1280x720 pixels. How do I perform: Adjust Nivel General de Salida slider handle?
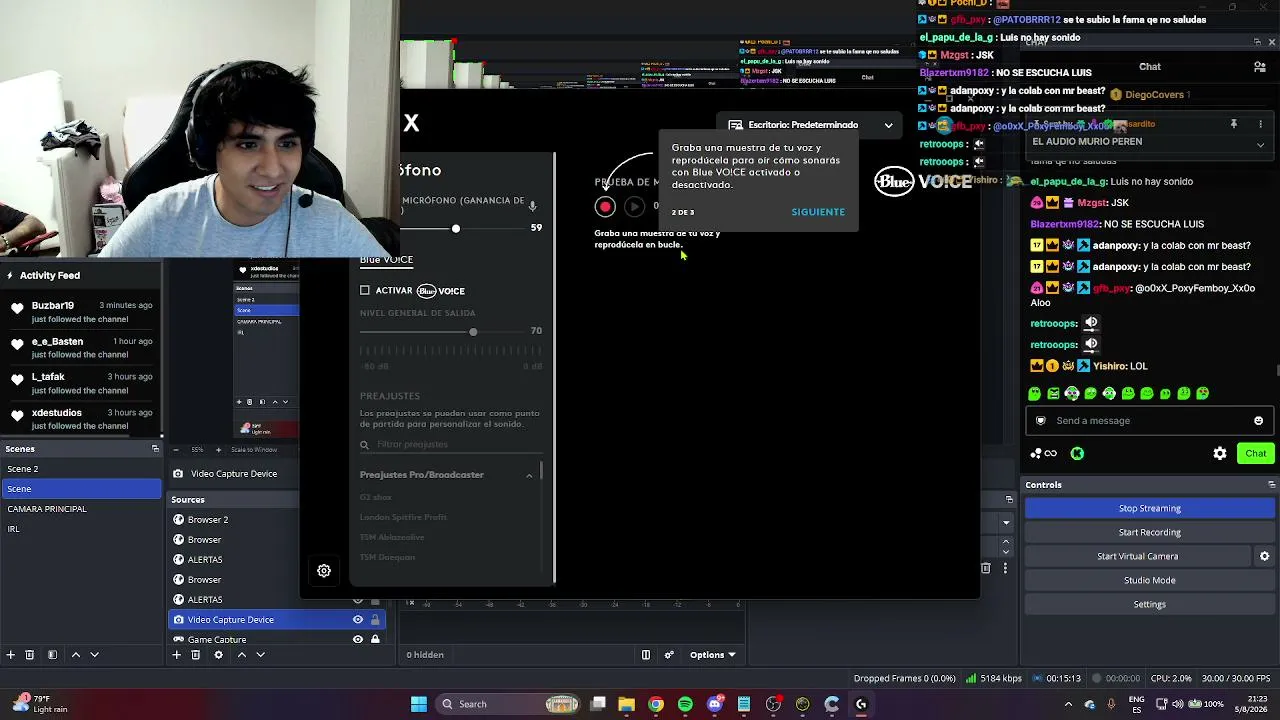(x=473, y=332)
